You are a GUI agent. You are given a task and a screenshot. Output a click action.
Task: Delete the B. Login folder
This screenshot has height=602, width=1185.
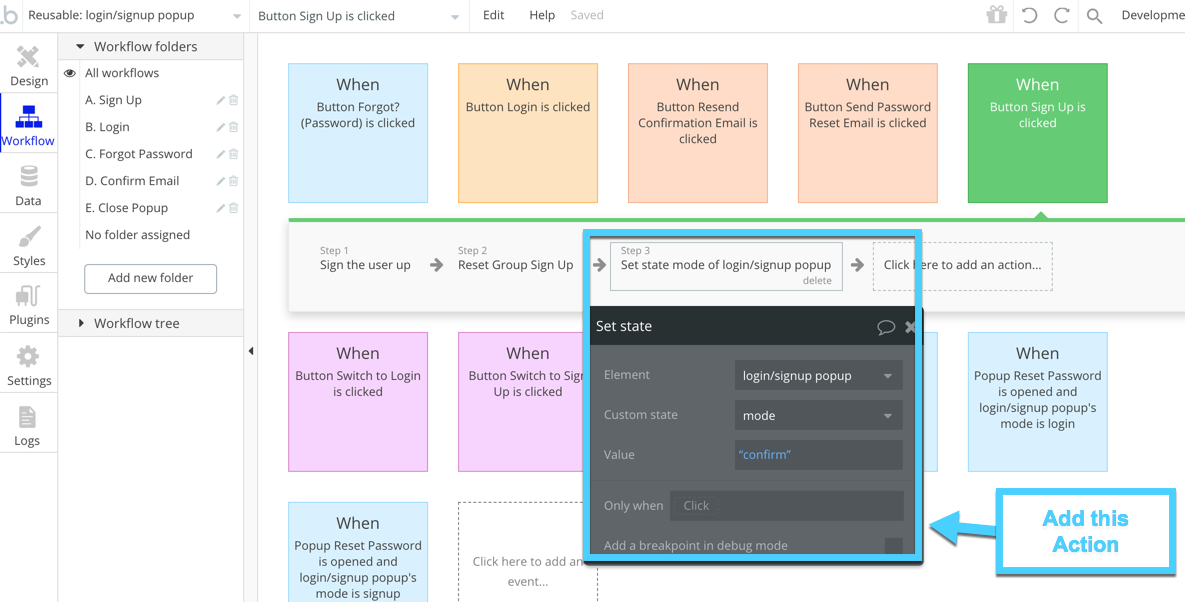tap(234, 127)
